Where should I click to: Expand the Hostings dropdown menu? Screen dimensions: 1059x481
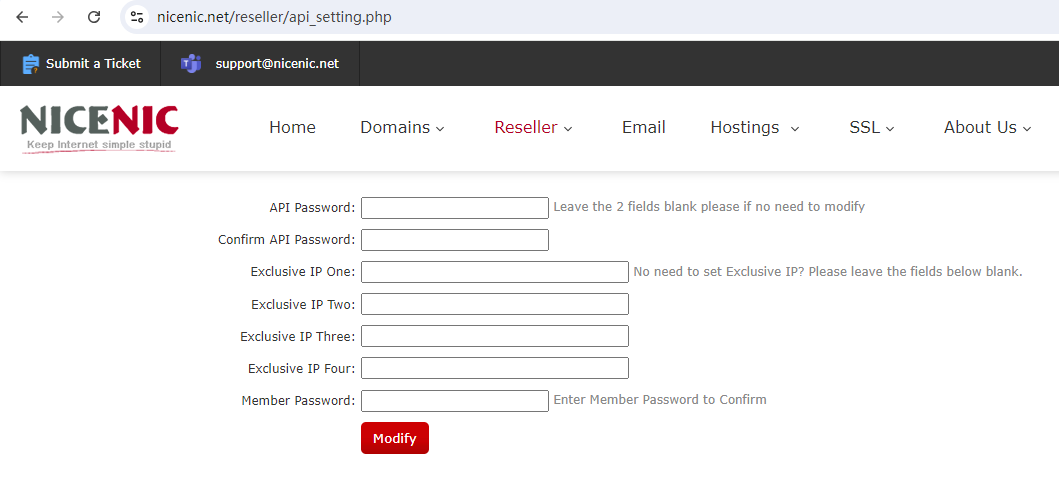tap(755, 128)
